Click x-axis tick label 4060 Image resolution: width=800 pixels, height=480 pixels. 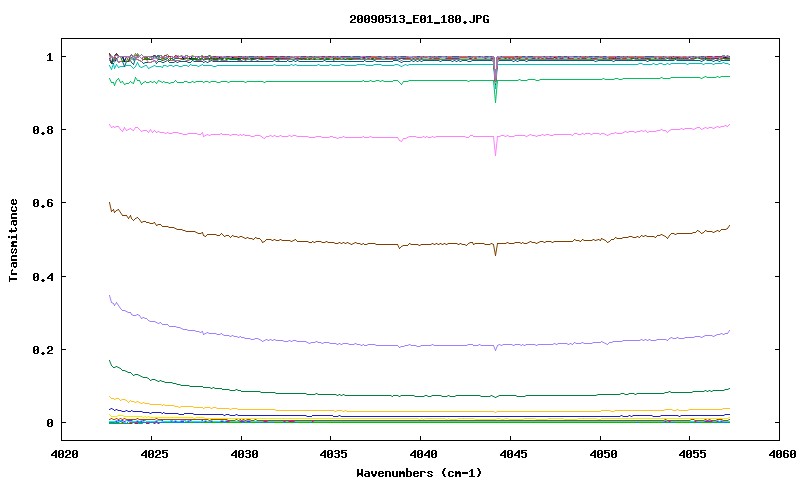pos(782,454)
